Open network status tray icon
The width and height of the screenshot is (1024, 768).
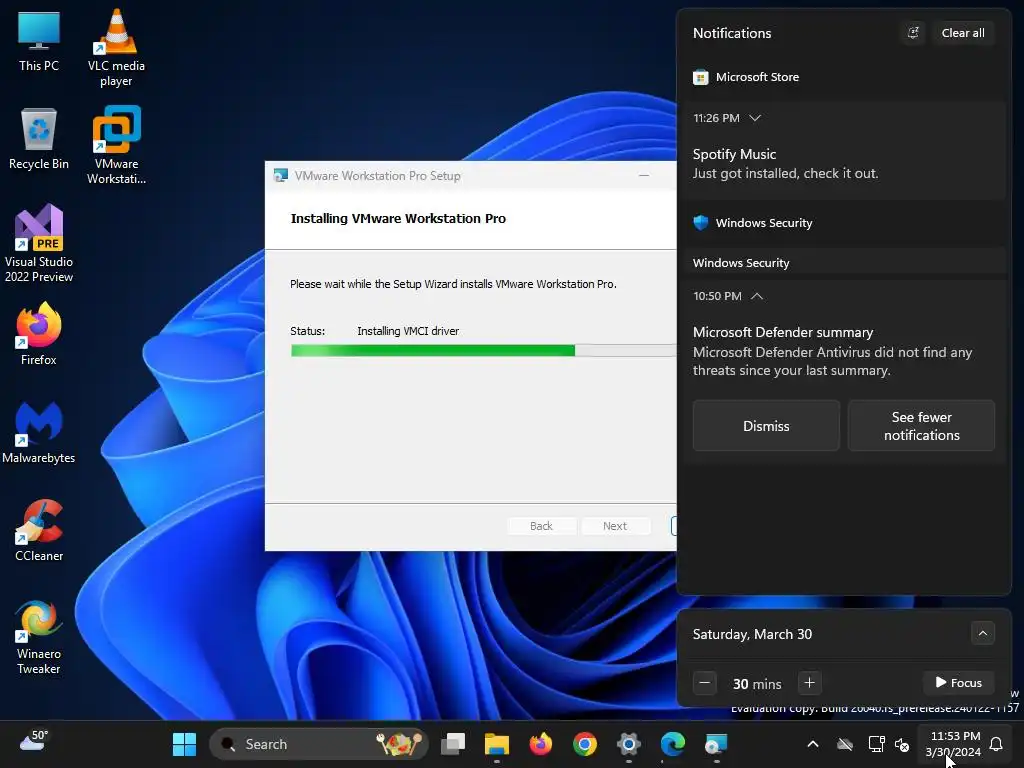(x=876, y=744)
